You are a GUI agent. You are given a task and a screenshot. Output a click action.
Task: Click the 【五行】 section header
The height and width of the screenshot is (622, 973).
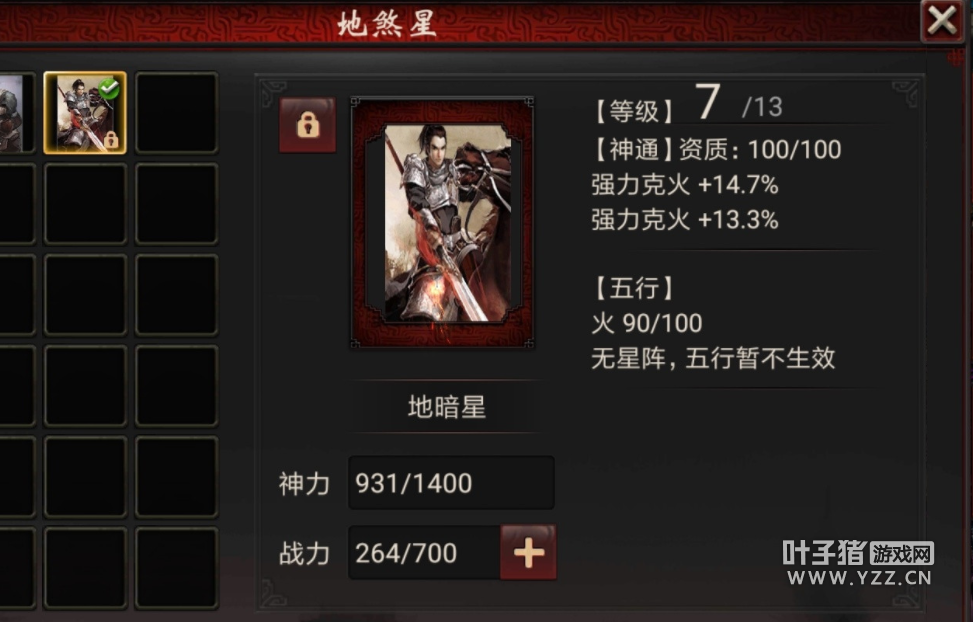(634, 288)
